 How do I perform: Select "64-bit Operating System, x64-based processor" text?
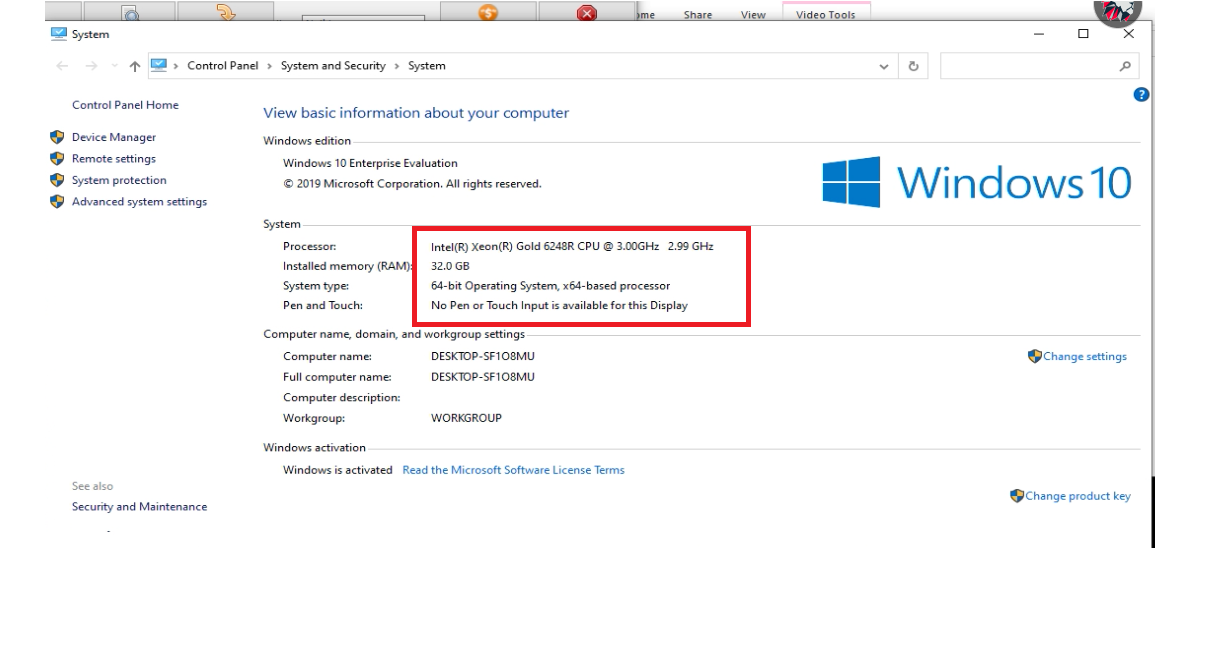click(550, 286)
